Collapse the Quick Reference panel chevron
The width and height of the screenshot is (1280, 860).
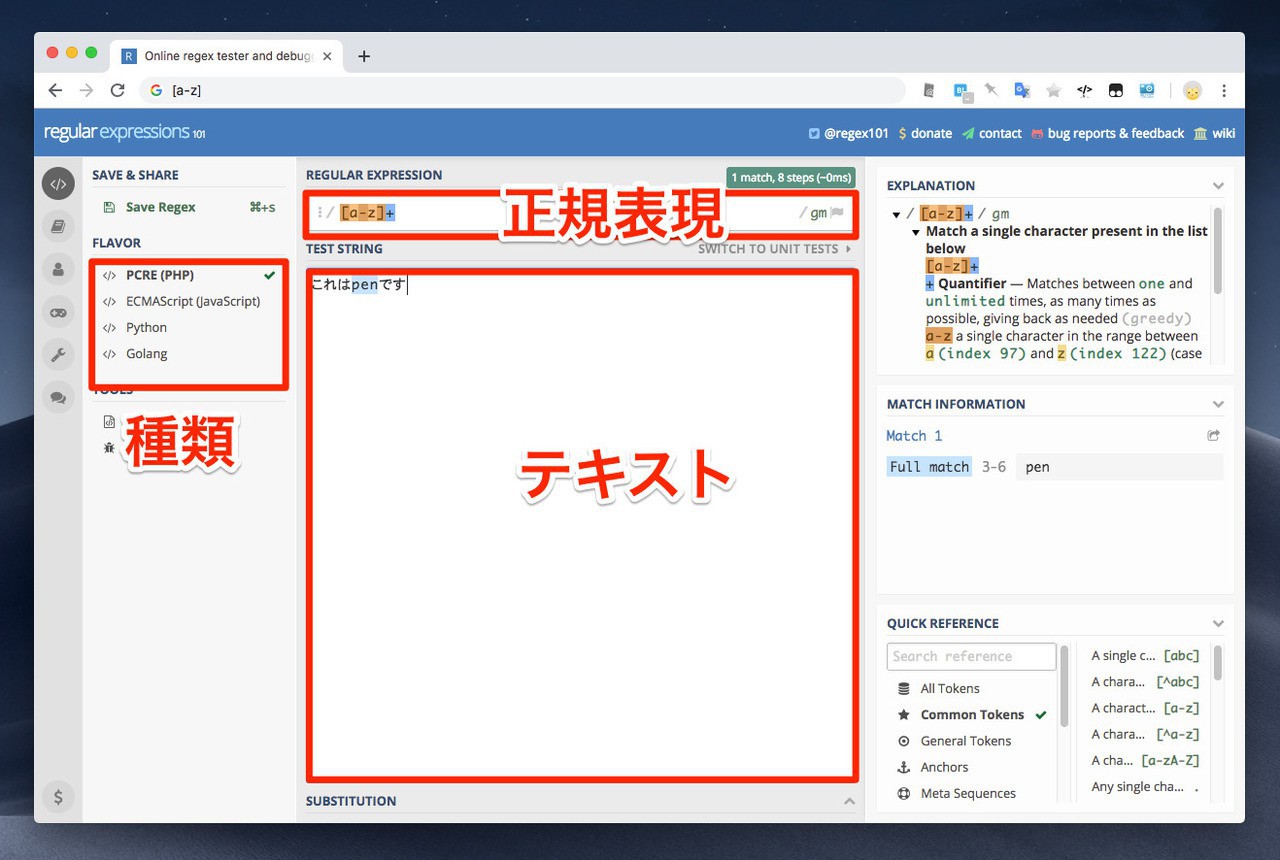1217,623
